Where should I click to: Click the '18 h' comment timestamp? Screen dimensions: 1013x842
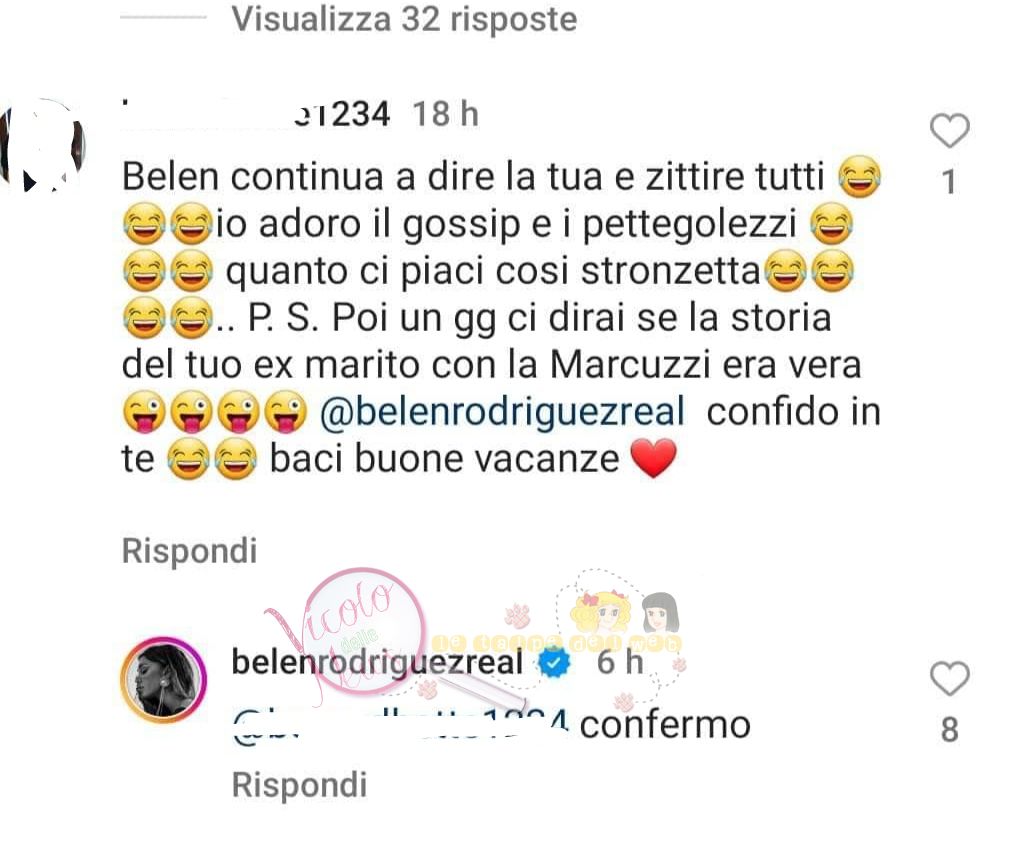(446, 114)
